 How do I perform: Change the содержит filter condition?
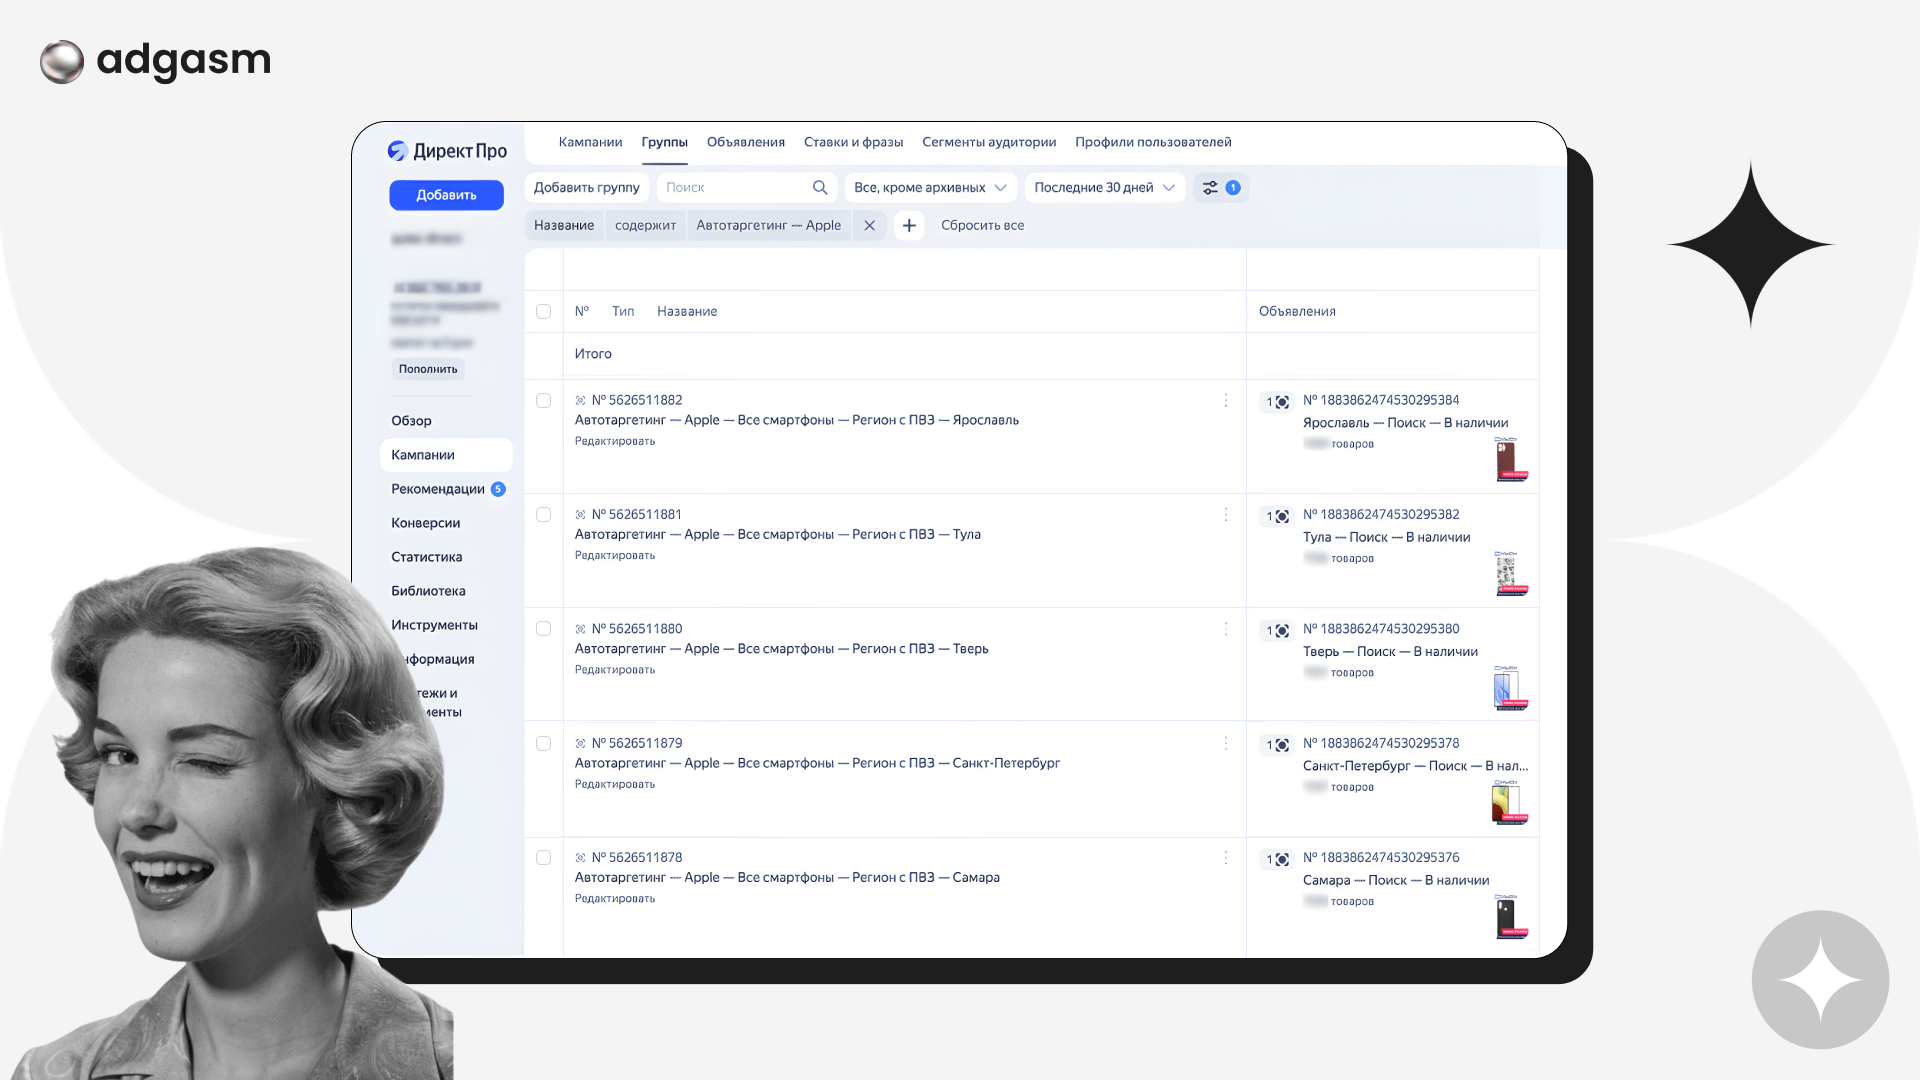645,226
